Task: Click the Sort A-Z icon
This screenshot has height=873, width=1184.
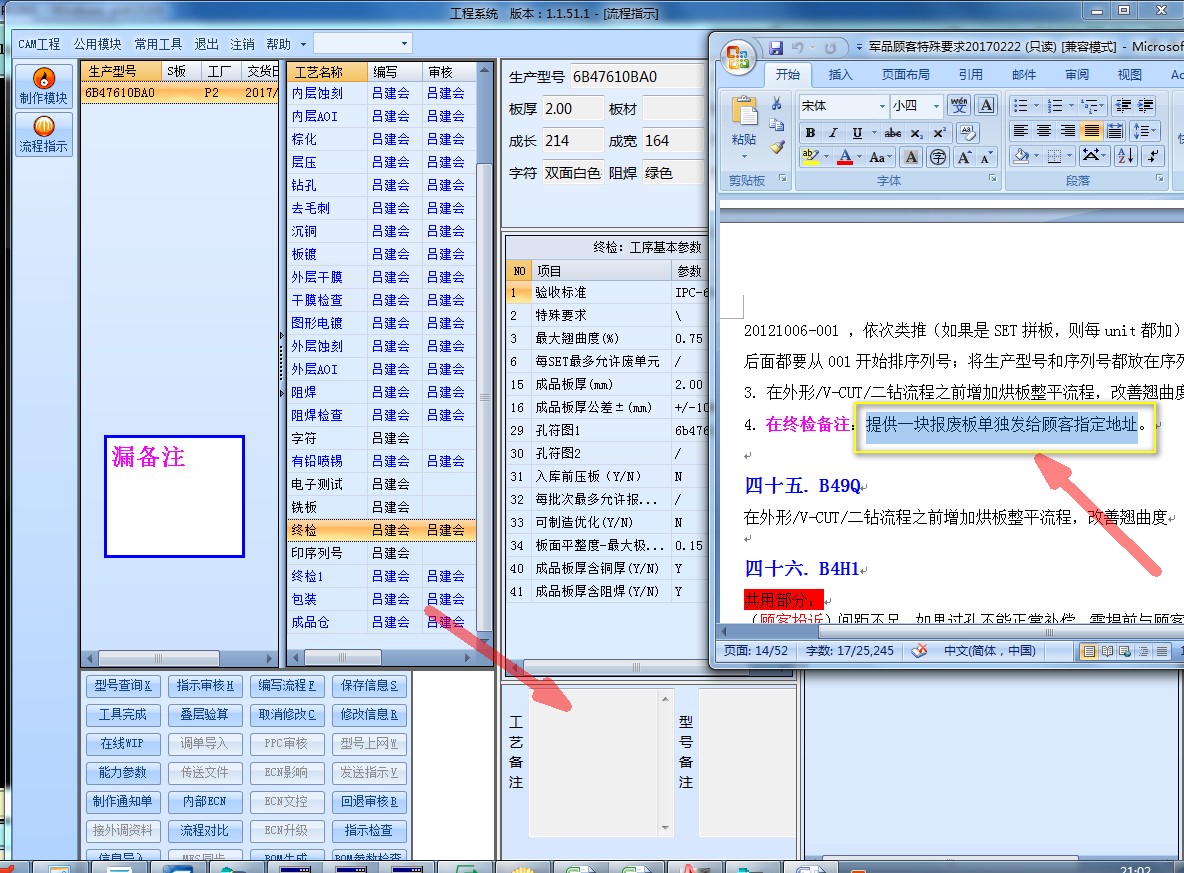Action: click(x=1125, y=156)
